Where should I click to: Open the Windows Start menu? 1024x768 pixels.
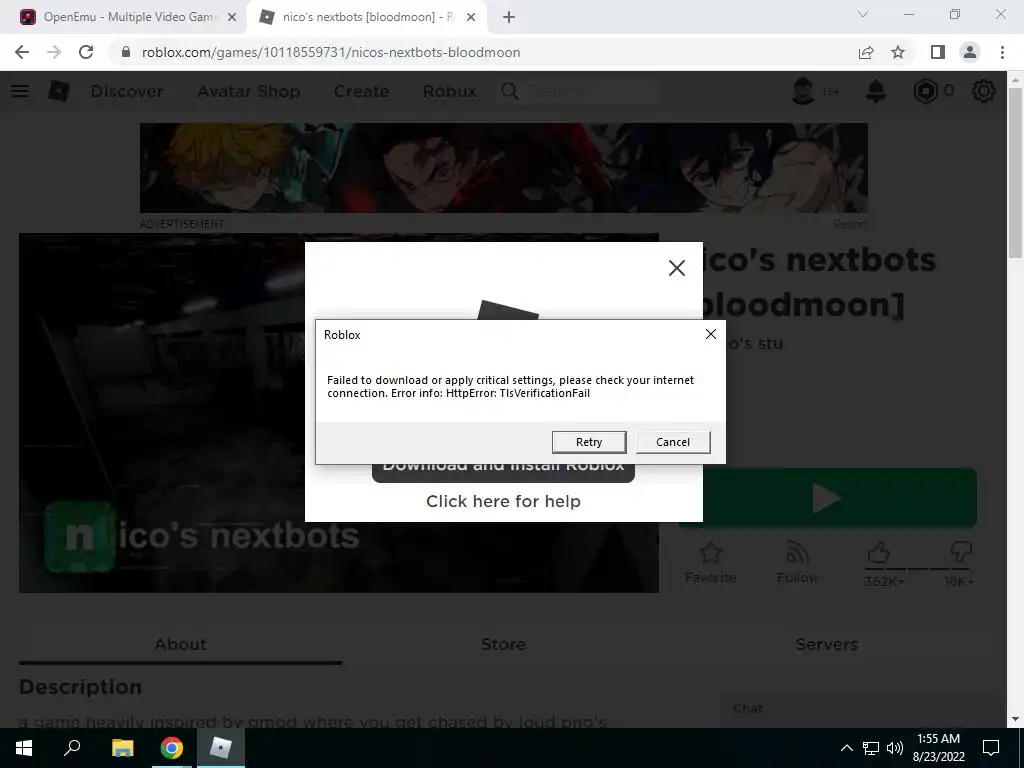[x=24, y=748]
